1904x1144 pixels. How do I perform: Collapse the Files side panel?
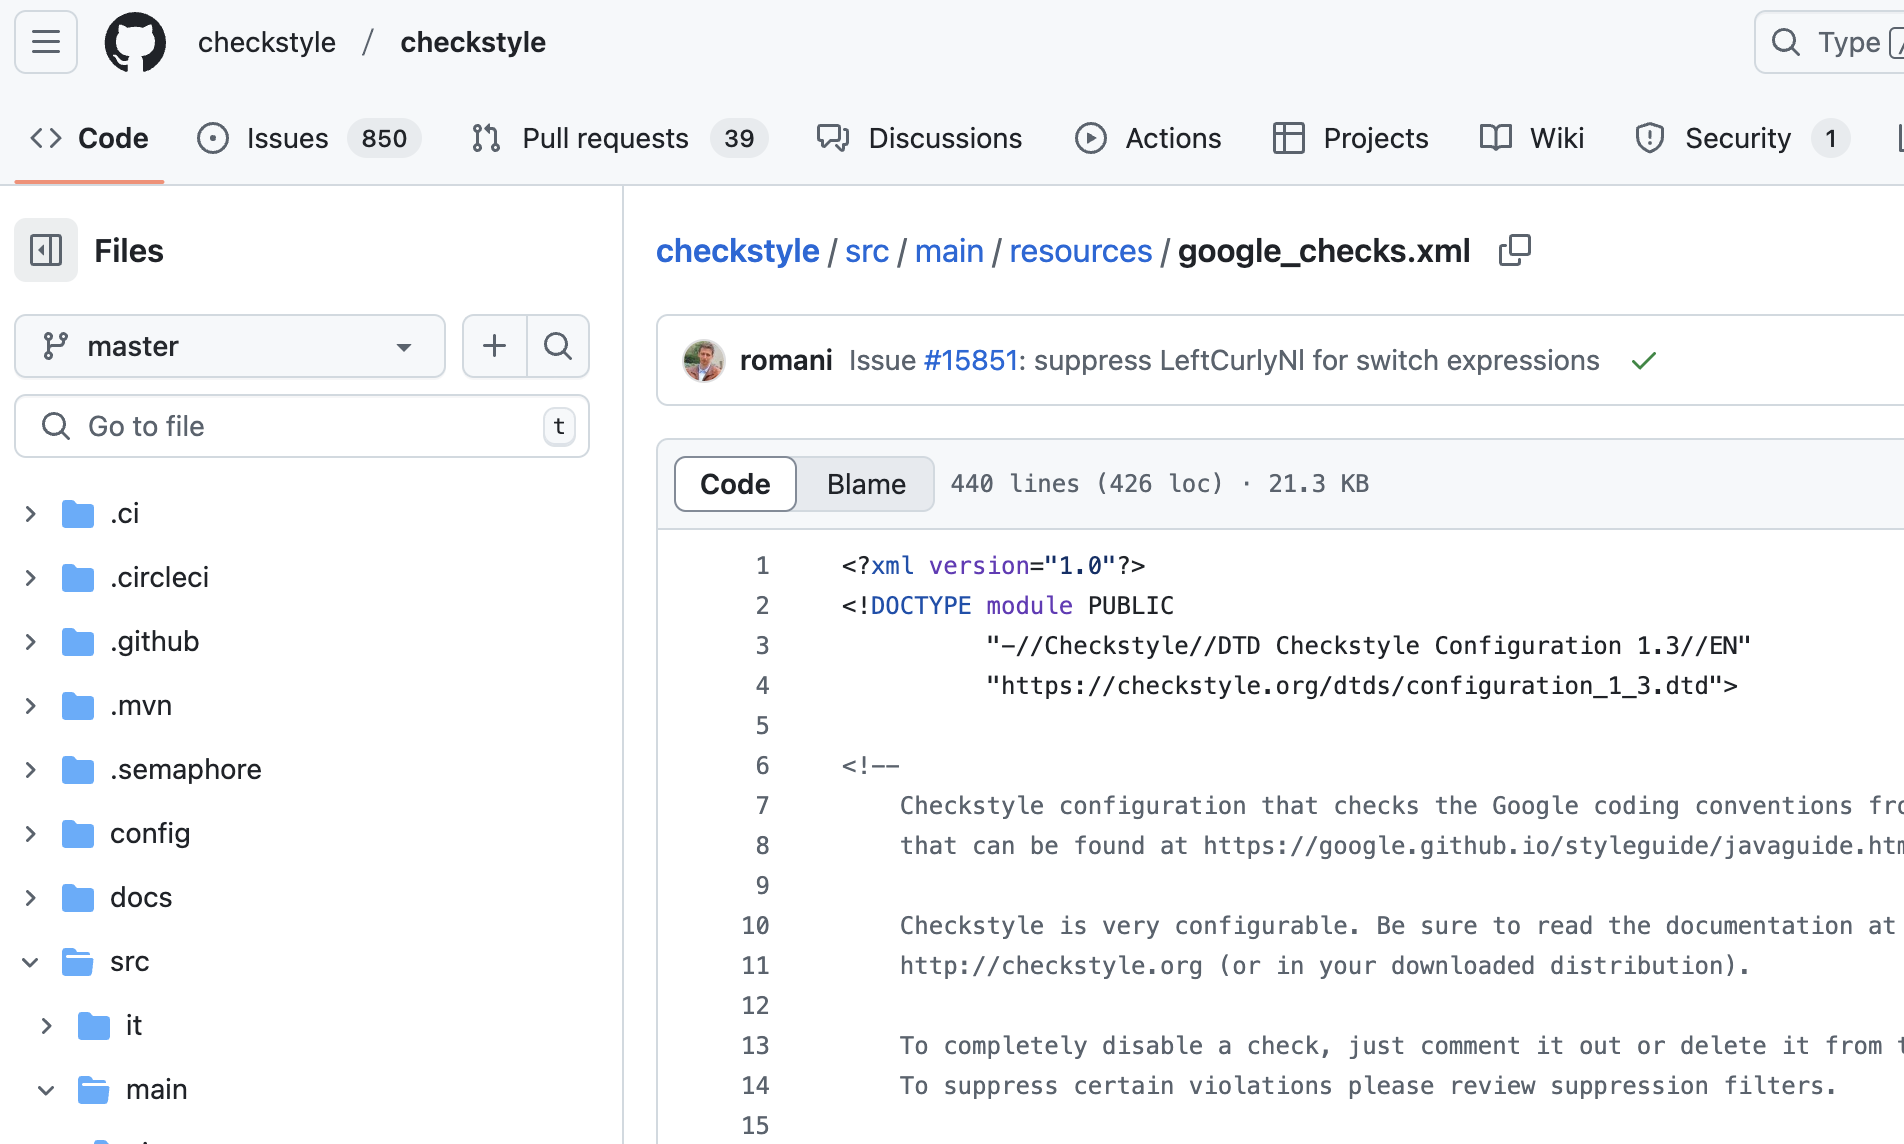[x=45, y=250]
